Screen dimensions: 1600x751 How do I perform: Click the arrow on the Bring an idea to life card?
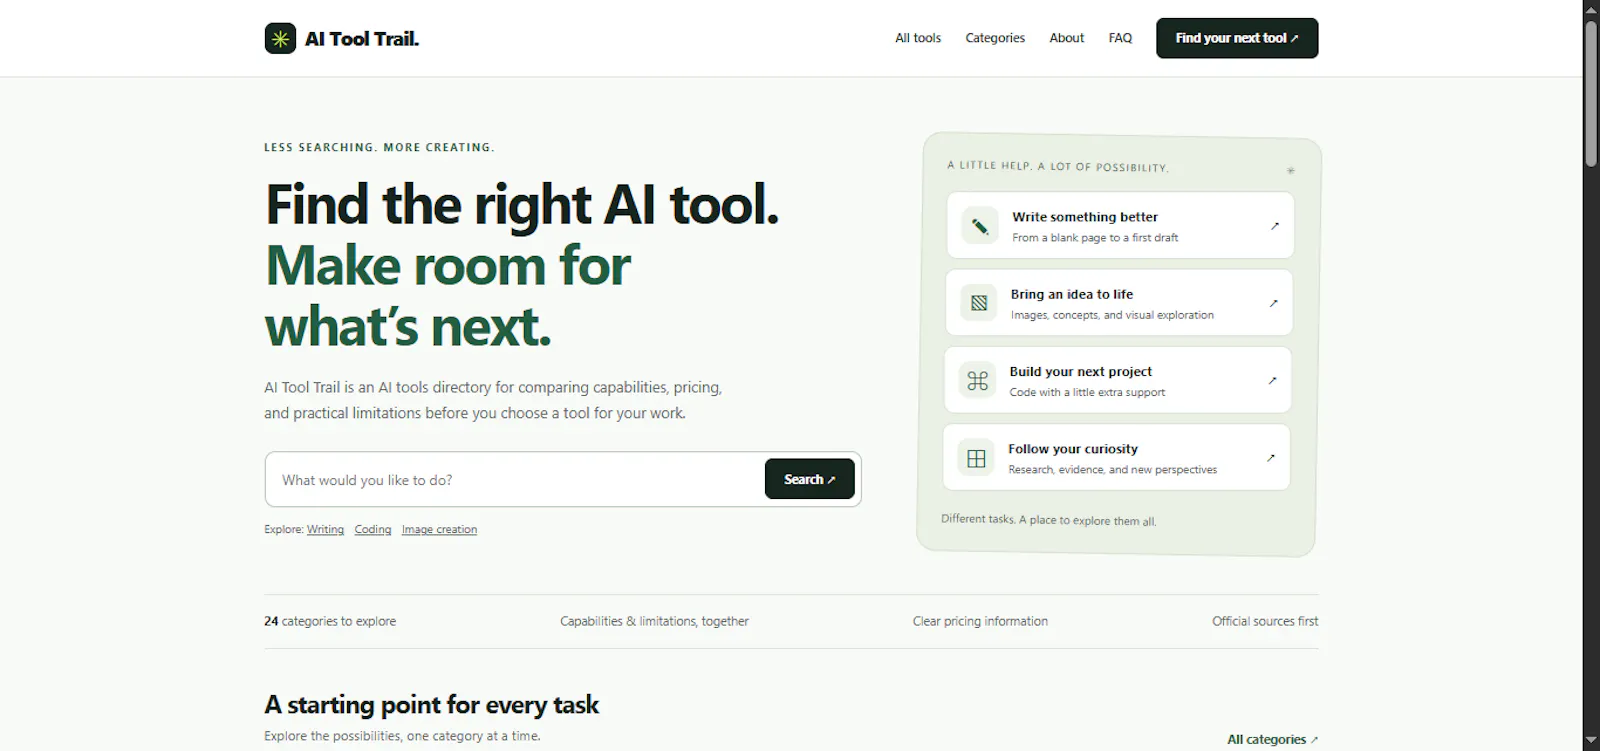pos(1274,303)
